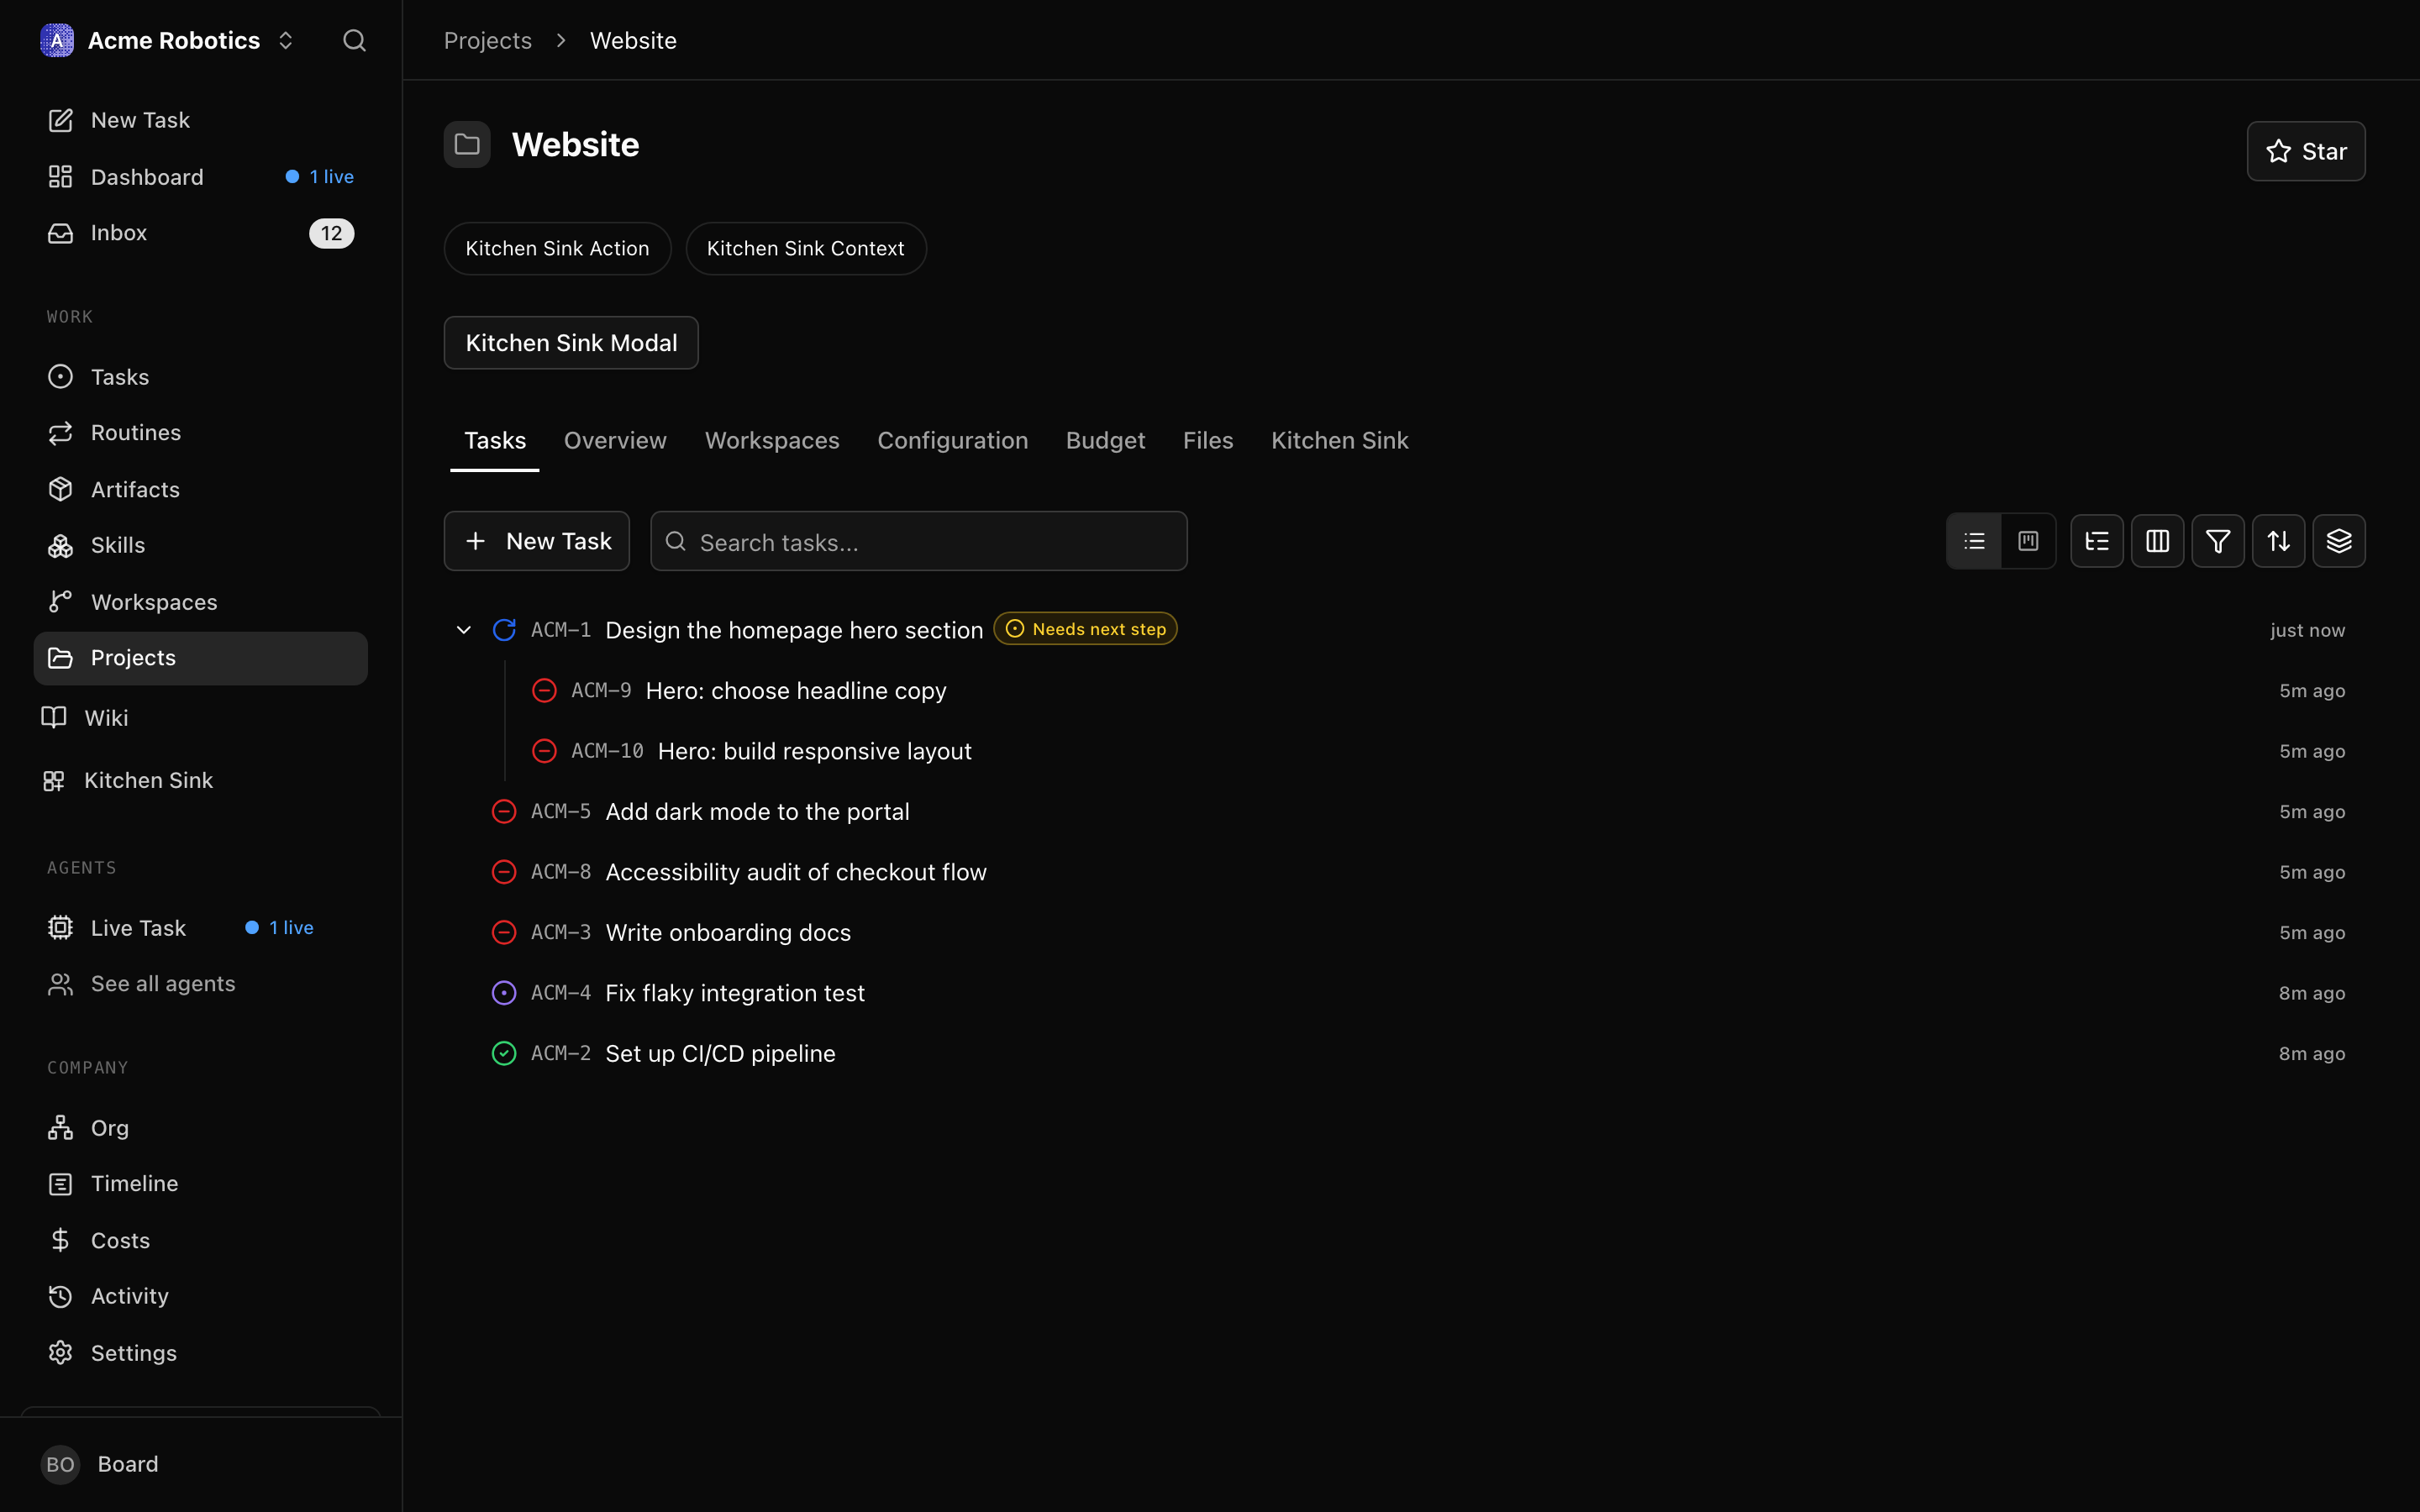The width and height of the screenshot is (2420, 1512).
Task: Change status of ACM-3 onboarding docs task
Action: click(x=504, y=933)
